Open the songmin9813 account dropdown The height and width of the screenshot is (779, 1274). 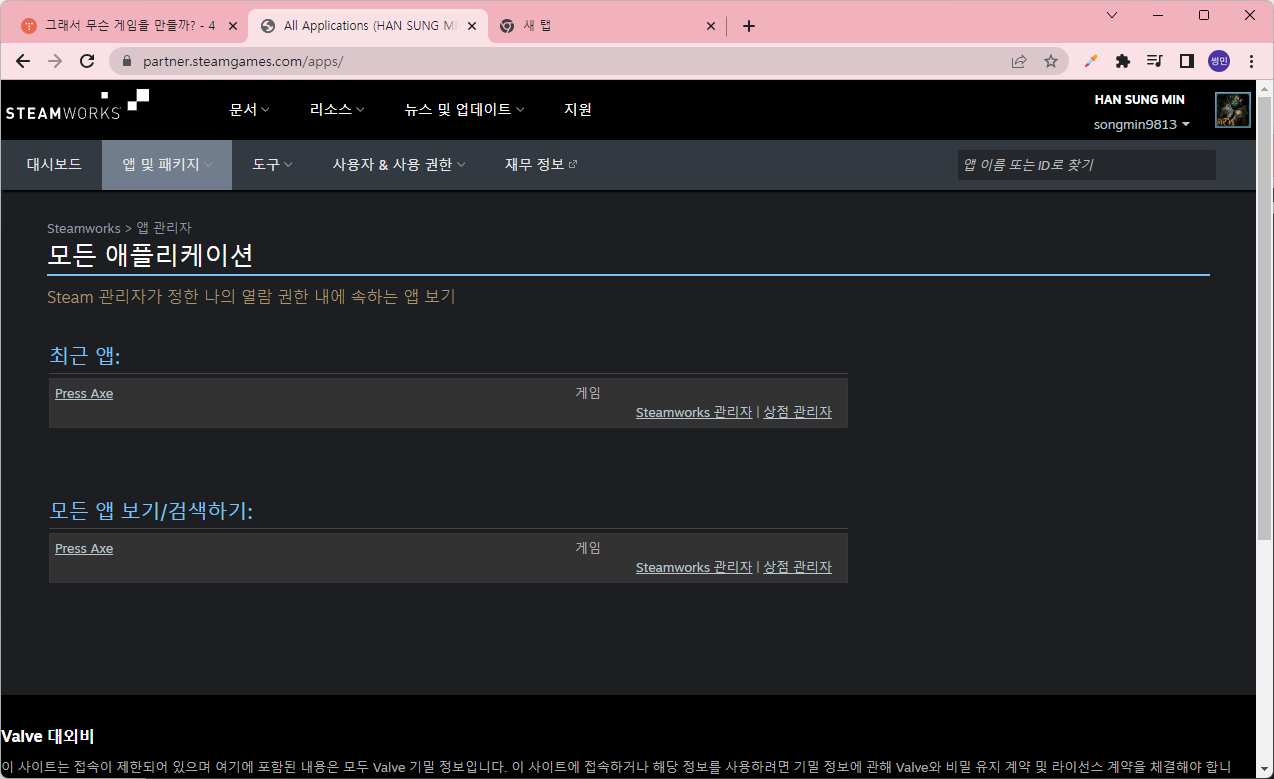[1142, 124]
